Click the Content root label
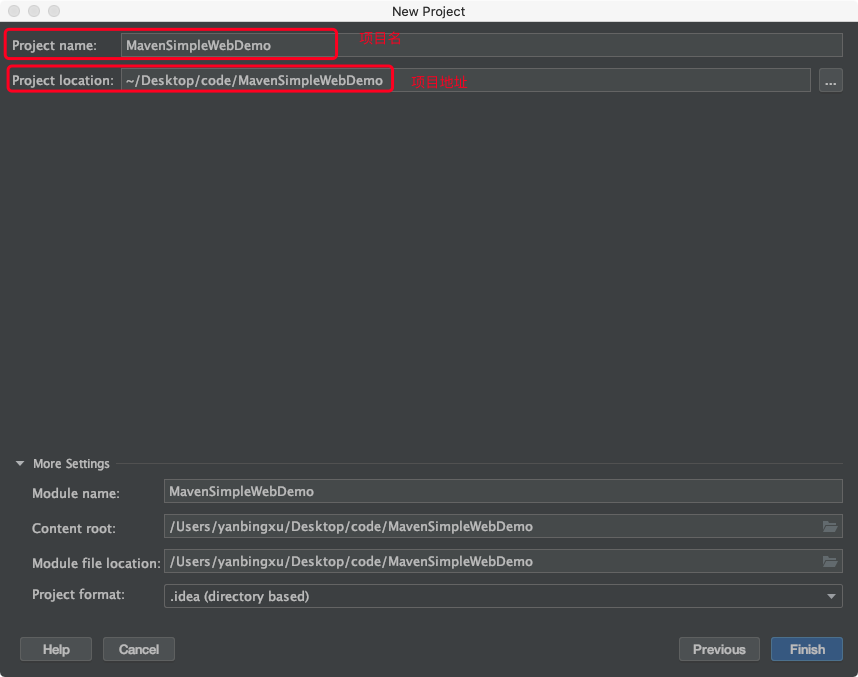 (74, 528)
